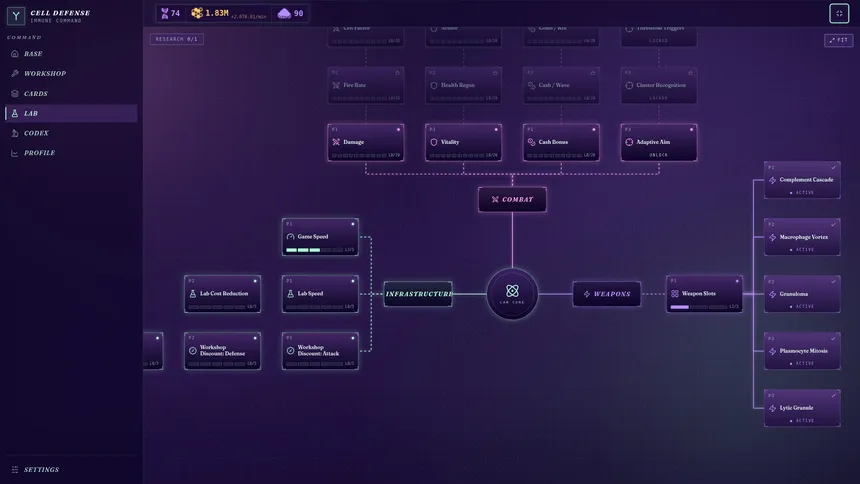This screenshot has height=484, width=860.
Task: Click the lock icon on Health Regen
Action: (x=495, y=72)
